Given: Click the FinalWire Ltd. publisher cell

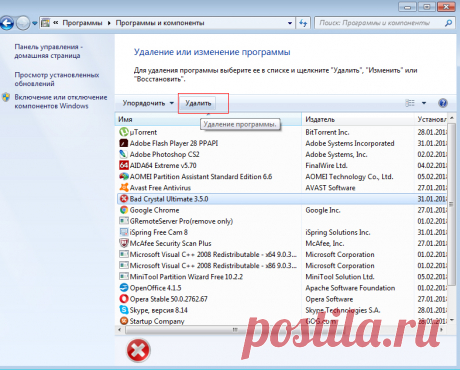Looking at the screenshot, I should point(326,165).
